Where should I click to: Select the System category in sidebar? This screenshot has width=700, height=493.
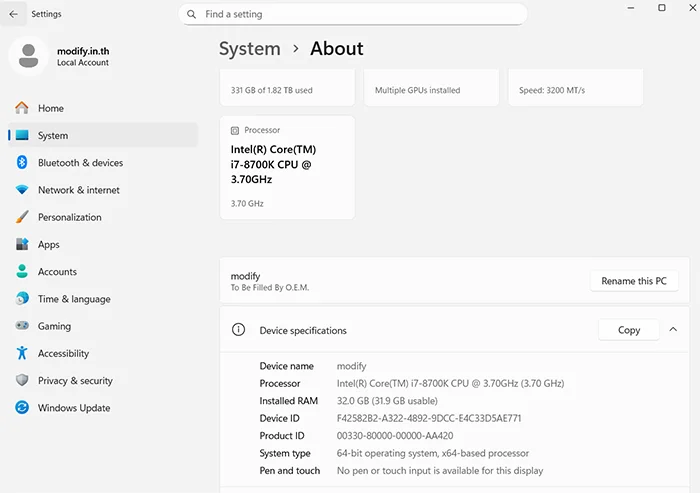(53, 136)
